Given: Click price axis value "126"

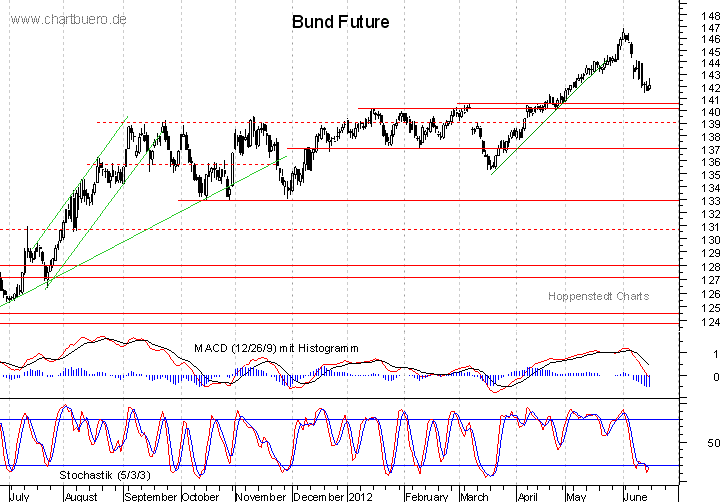Looking at the screenshot, I should click(710, 294).
